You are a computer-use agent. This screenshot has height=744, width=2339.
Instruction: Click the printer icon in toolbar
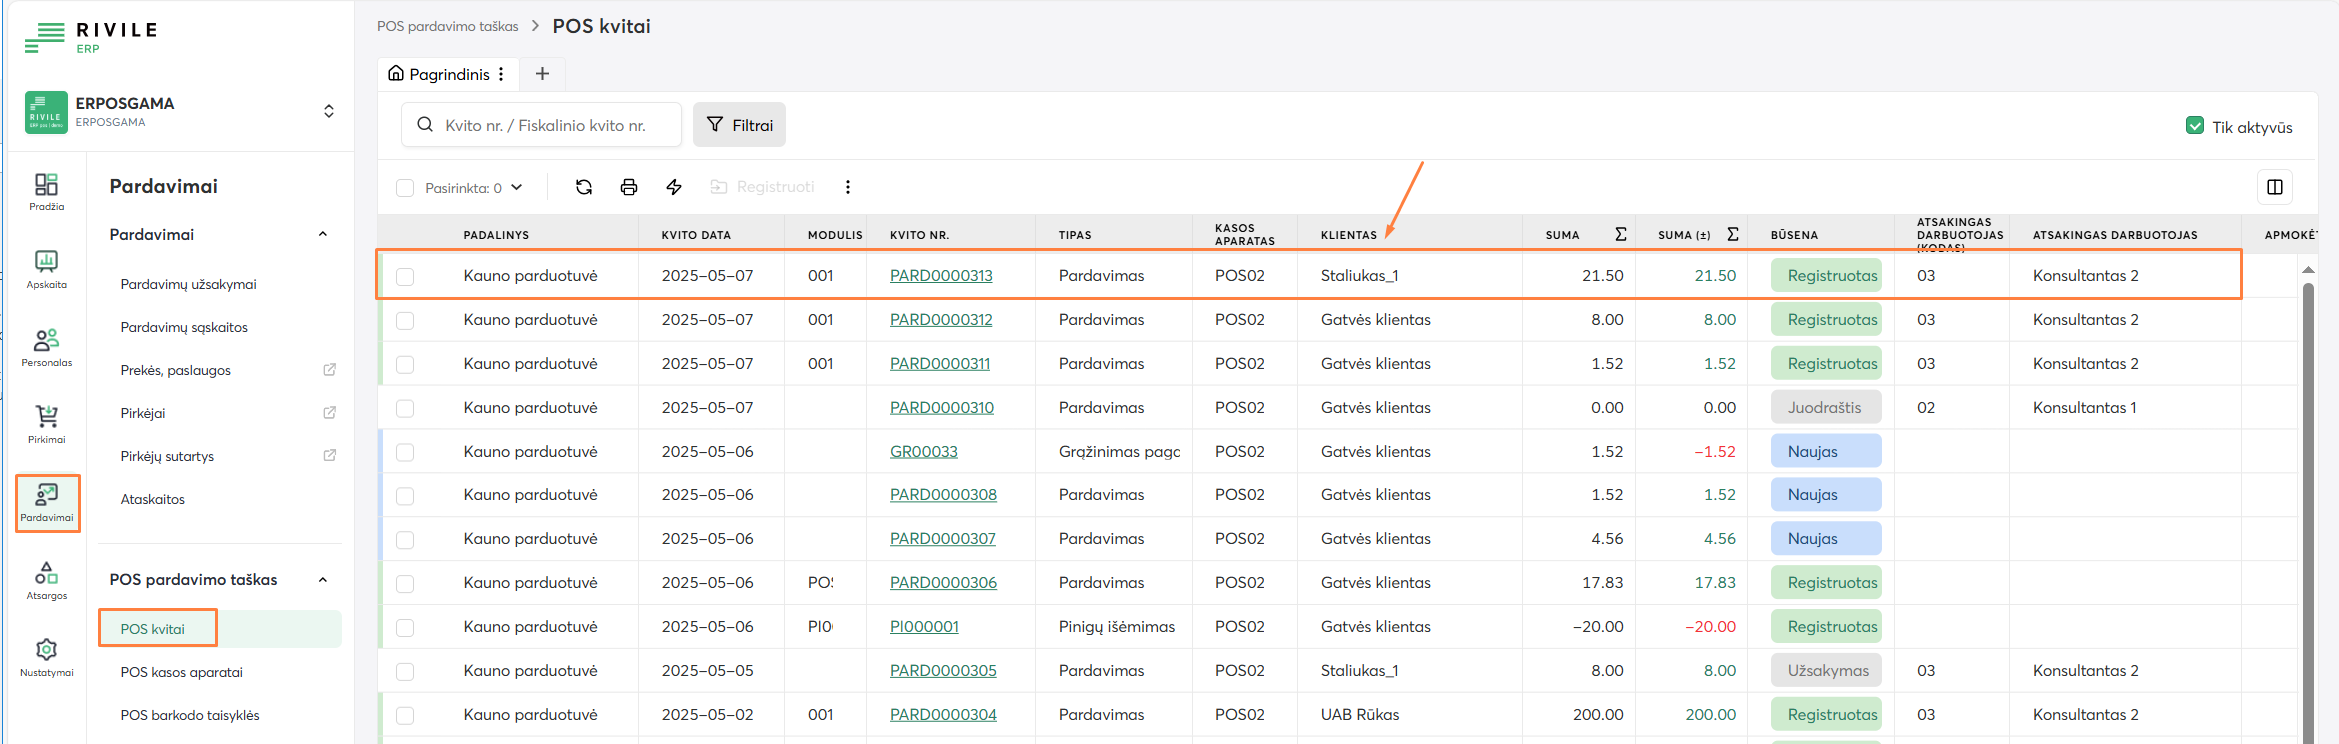coord(629,187)
